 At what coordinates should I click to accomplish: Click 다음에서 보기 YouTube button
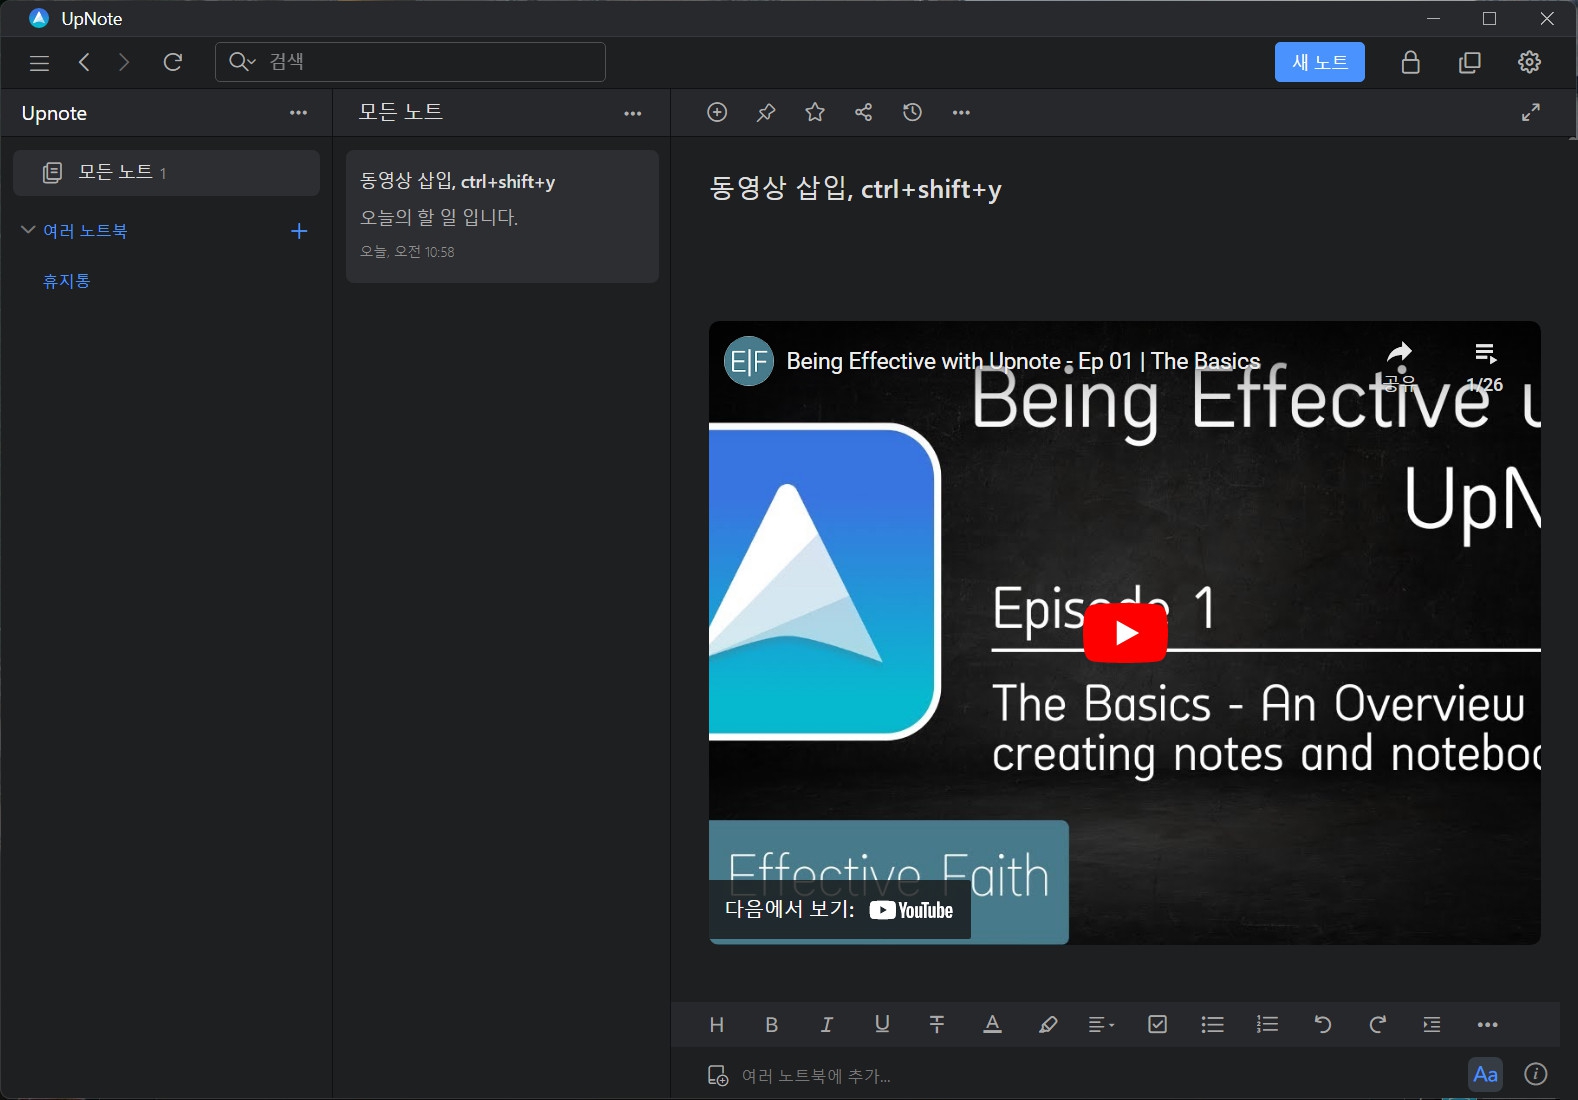(840, 910)
